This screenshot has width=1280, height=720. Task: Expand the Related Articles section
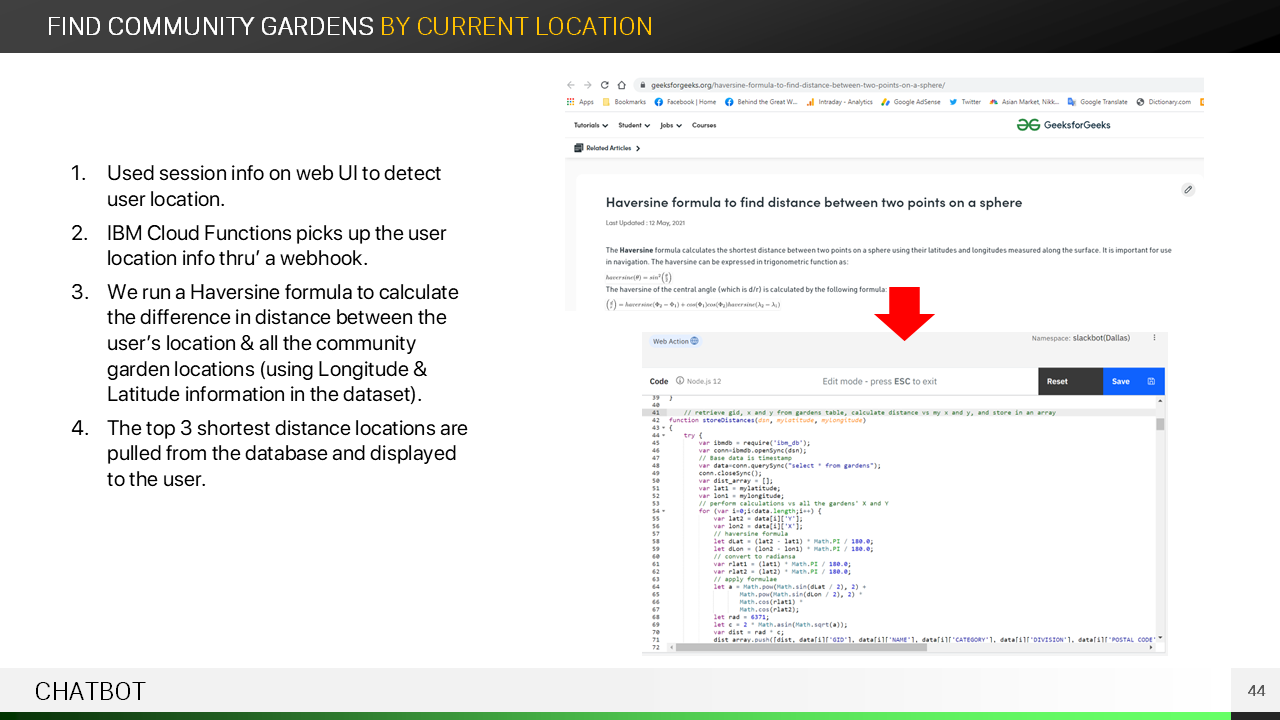(607, 148)
